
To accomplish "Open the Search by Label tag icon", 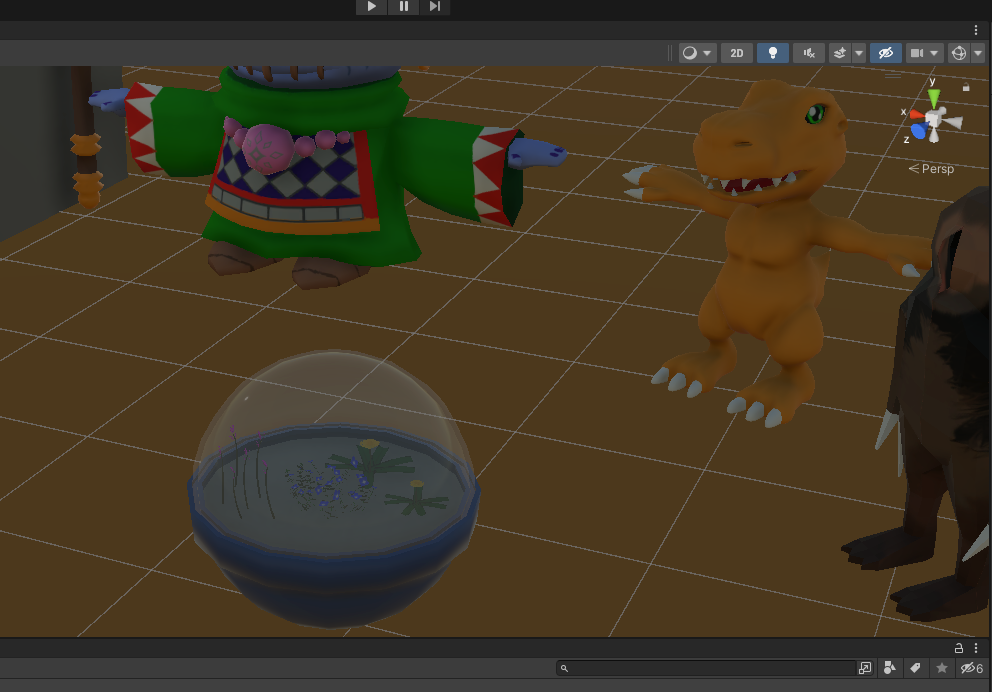I will pos(915,668).
